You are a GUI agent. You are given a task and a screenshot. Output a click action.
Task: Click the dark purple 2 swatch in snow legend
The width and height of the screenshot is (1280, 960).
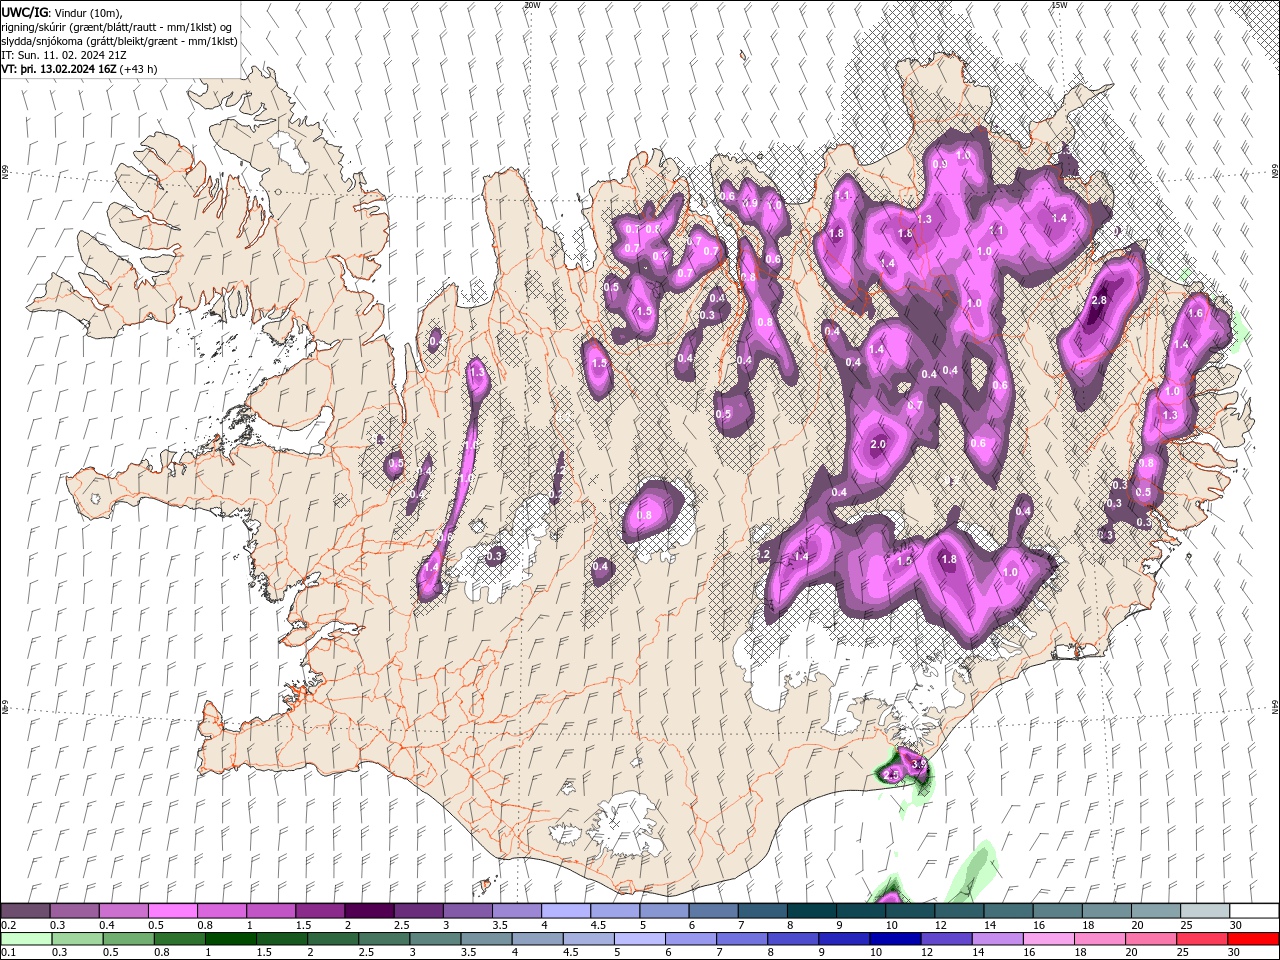point(369,911)
